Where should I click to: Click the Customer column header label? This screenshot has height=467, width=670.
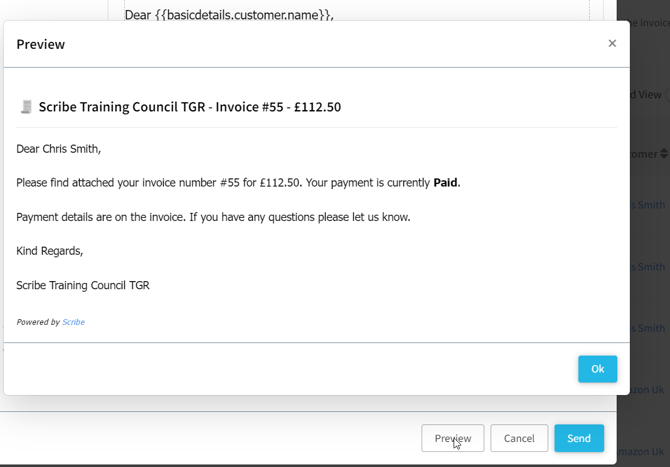click(644, 154)
